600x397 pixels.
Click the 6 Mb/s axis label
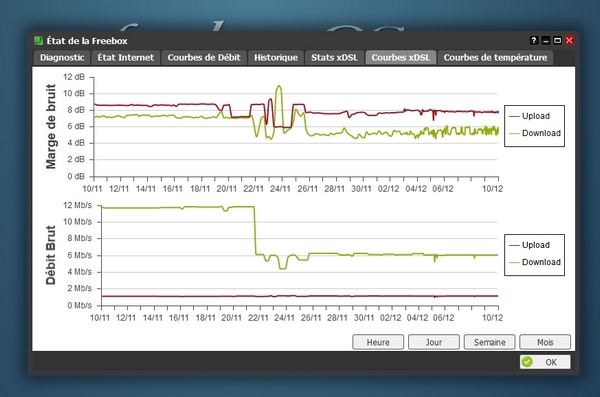(80, 255)
